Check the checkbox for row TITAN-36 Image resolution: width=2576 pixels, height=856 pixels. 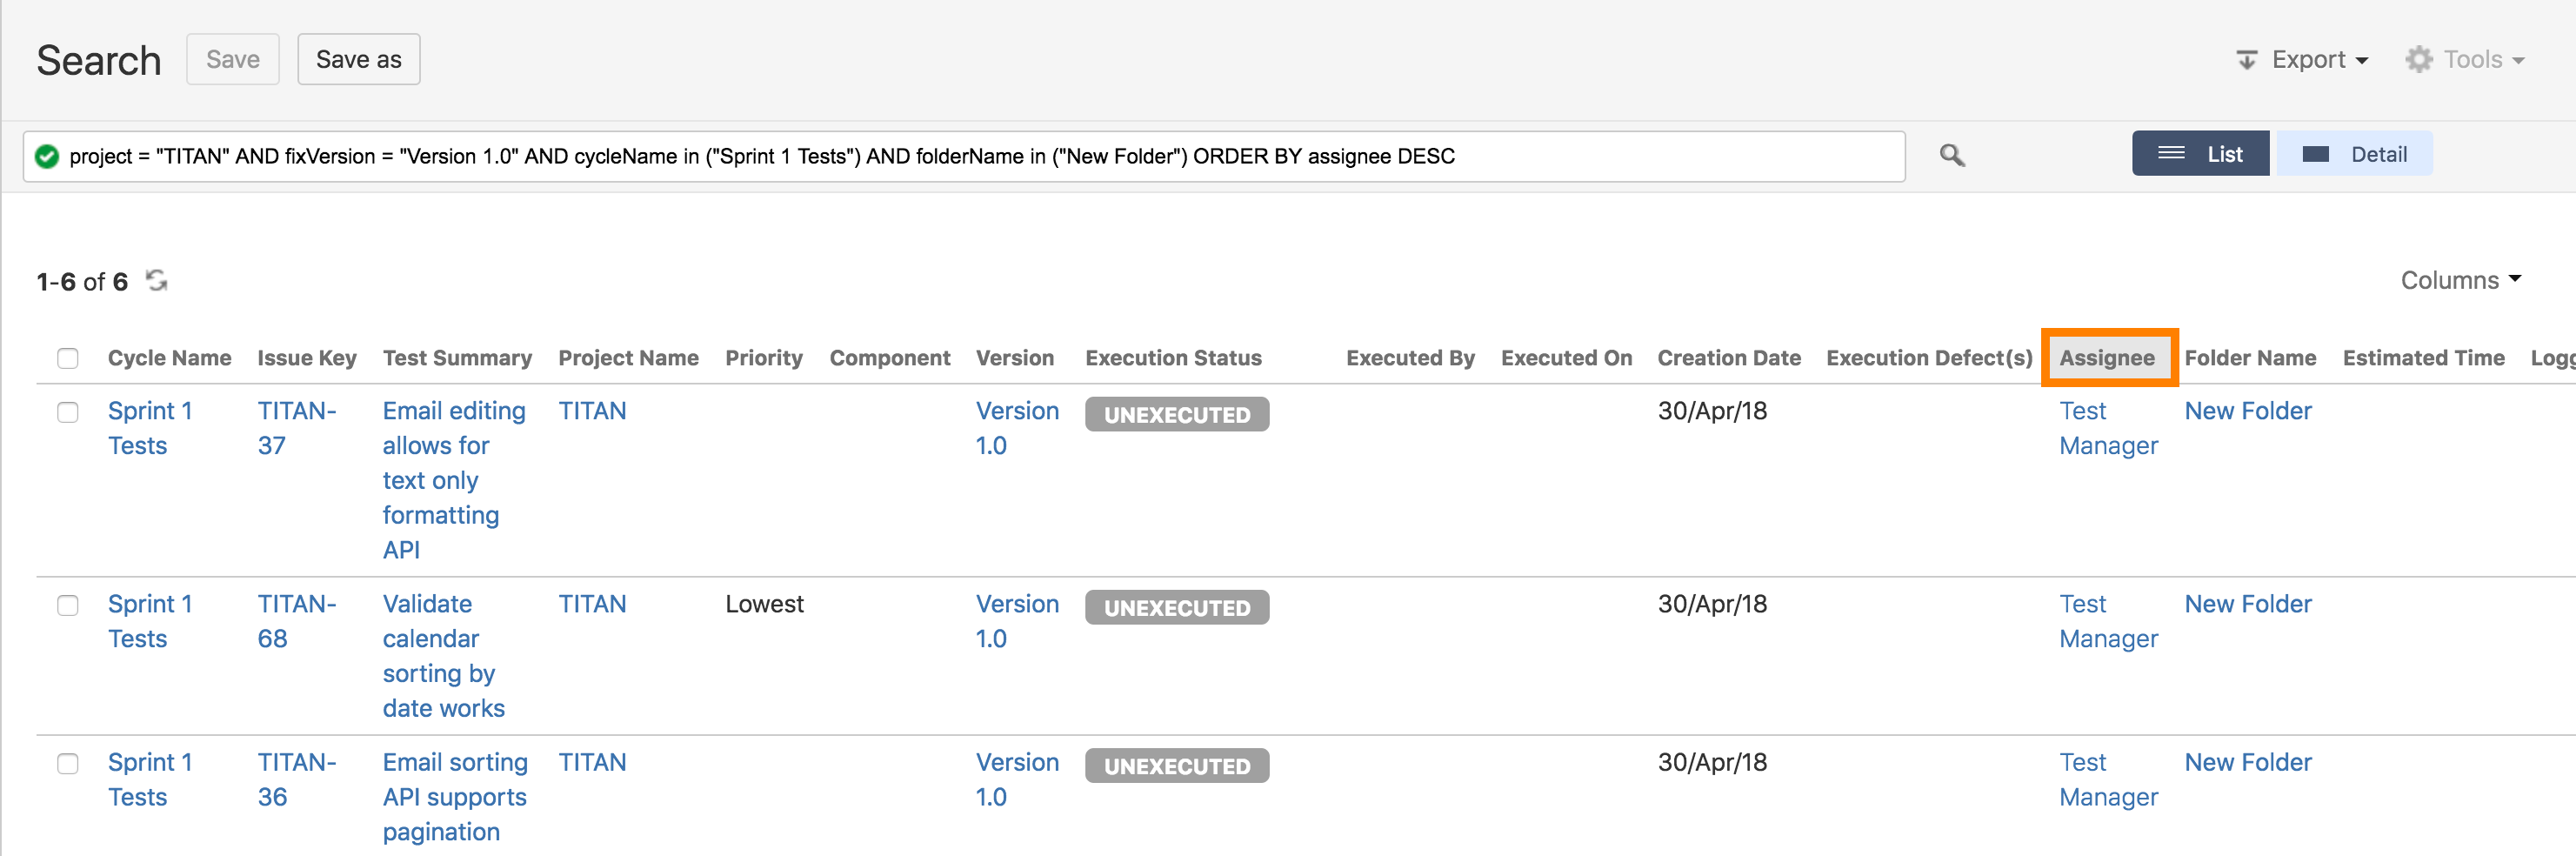[x=67, y=764]
